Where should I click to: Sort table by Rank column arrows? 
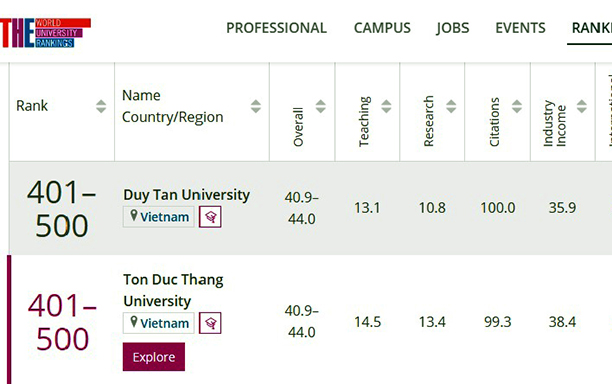click(x=101, y=106)
